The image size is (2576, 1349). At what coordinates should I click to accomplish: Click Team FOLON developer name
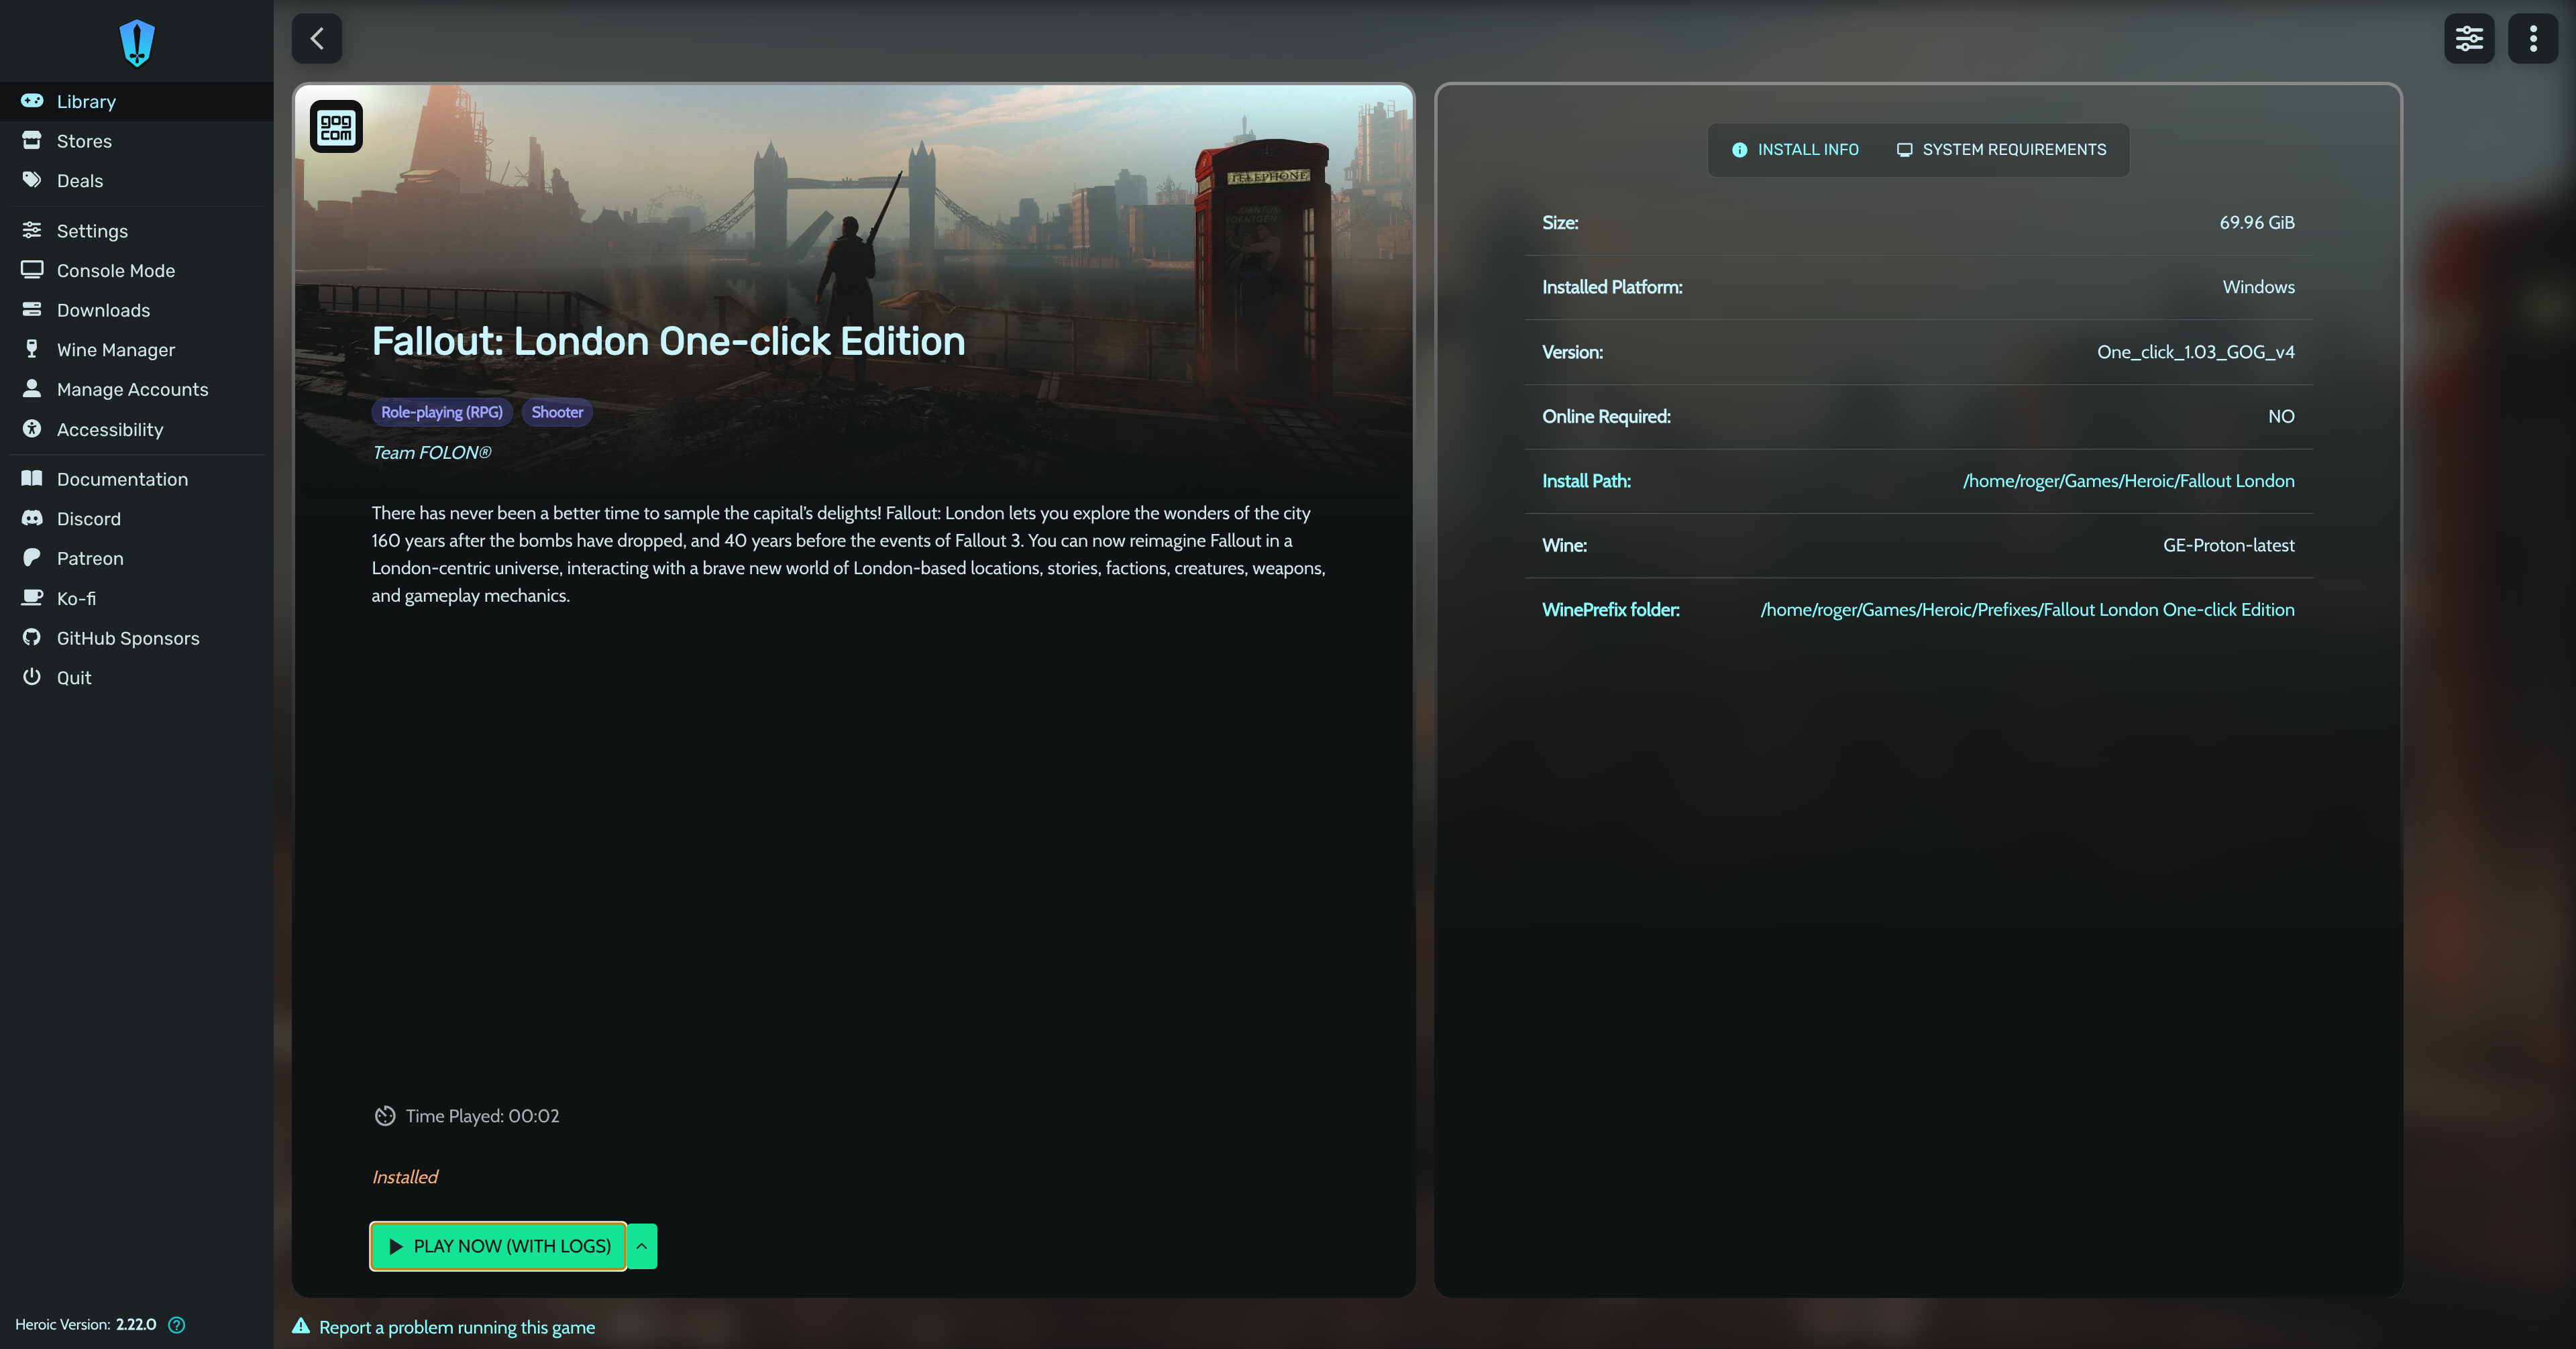tap(432, 453)
